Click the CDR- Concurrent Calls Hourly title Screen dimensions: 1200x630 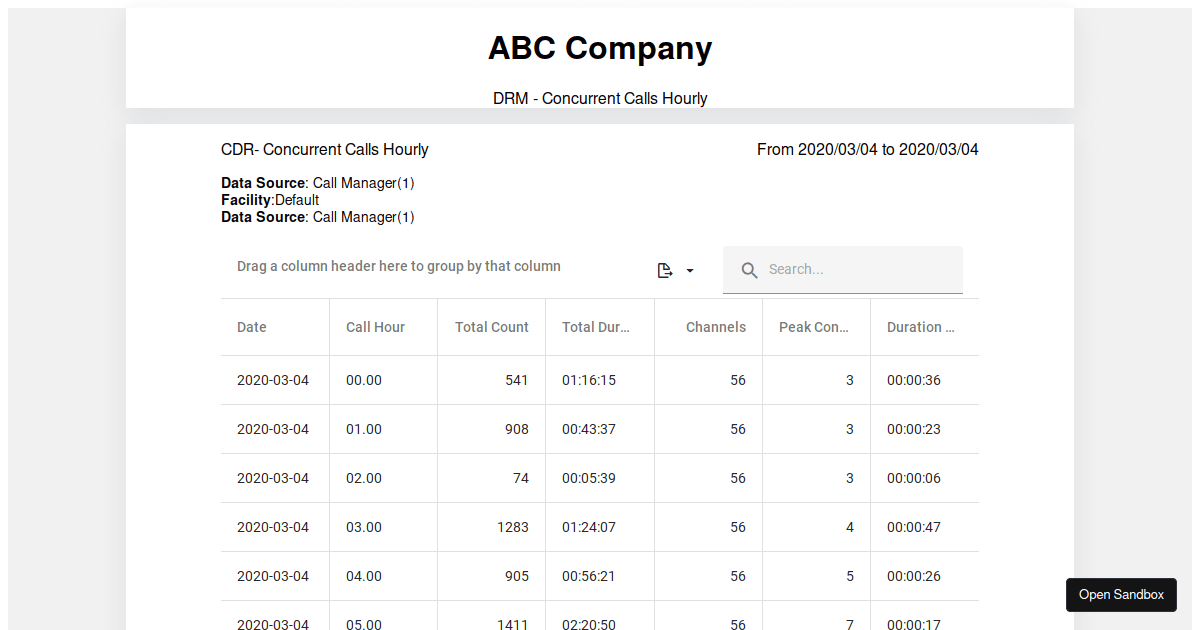325,149
